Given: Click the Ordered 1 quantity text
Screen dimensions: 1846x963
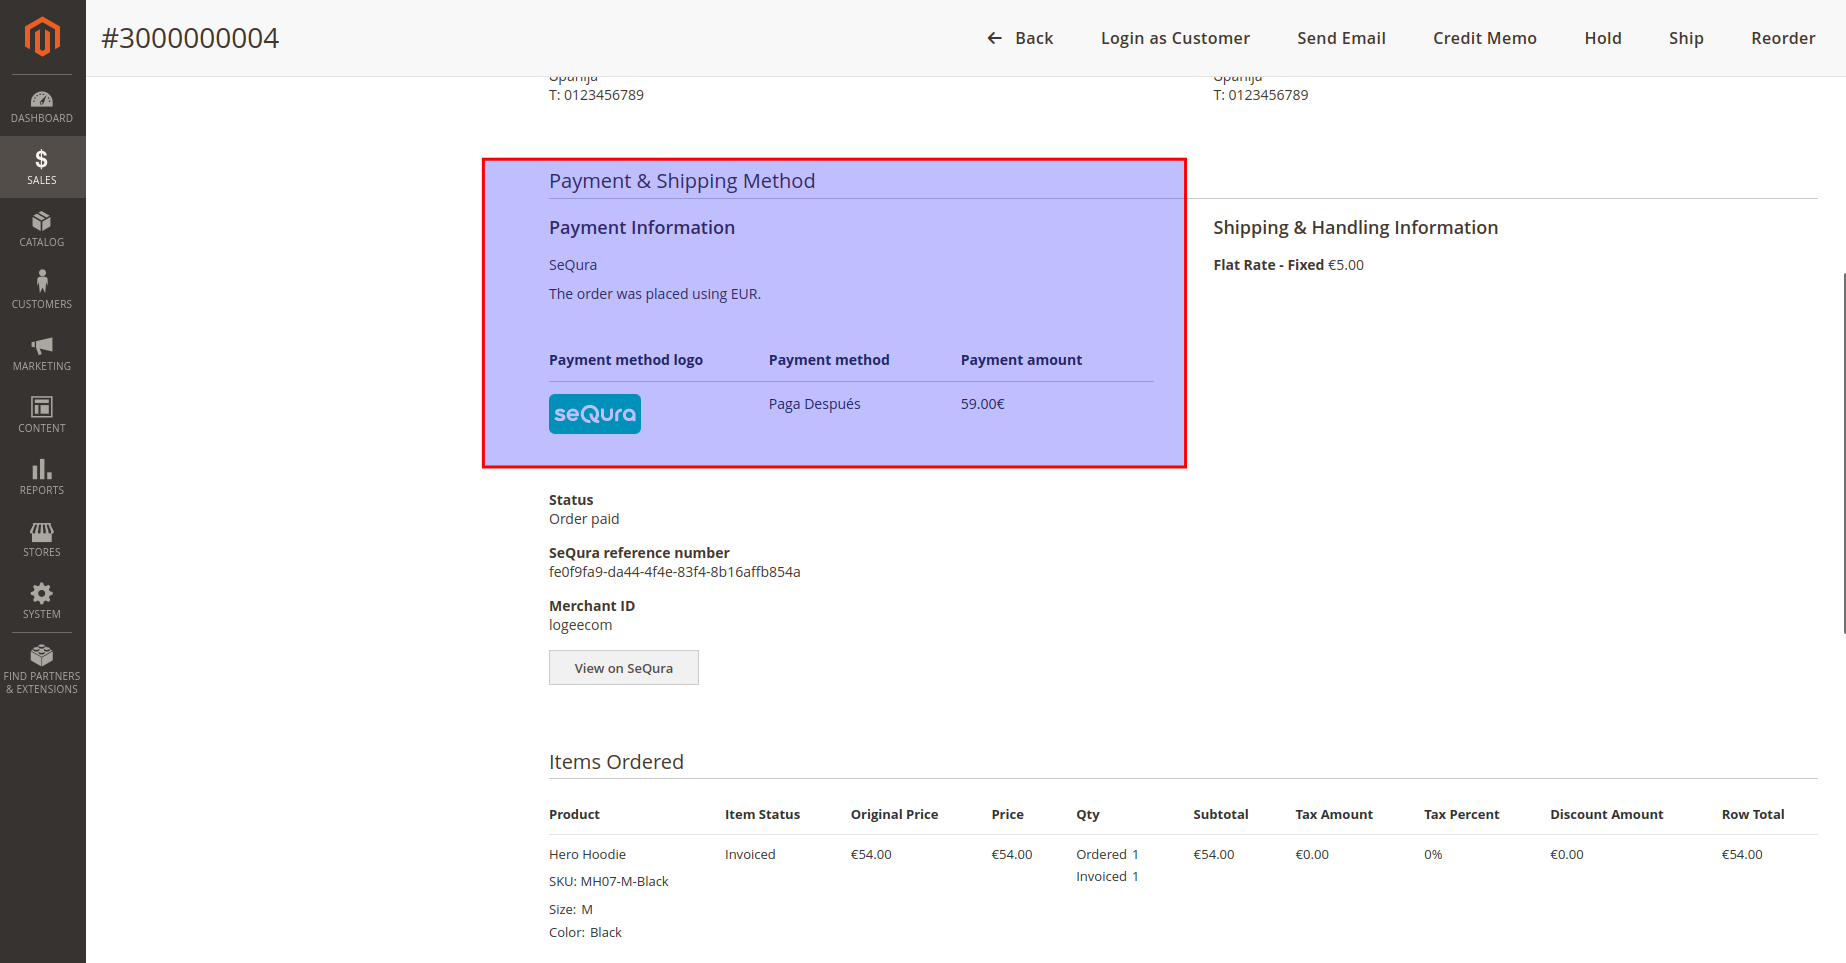Looking at the screenshot, I should coord(1108,854).
